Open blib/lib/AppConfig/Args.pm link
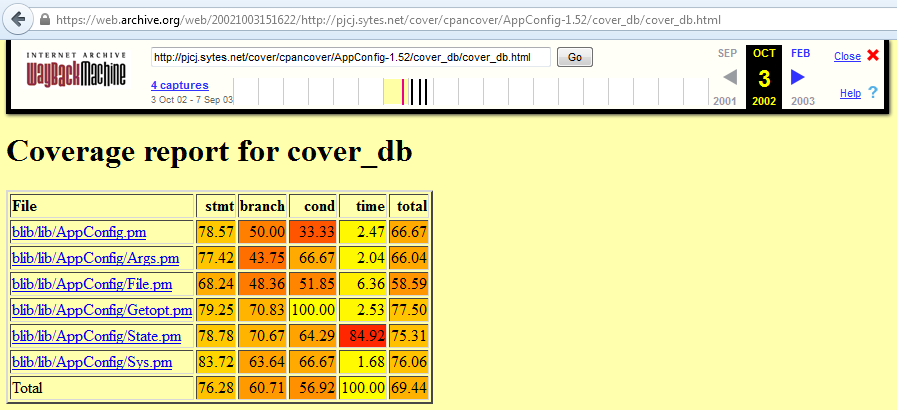Screen dimensions: 897x410 coord(95,258)
